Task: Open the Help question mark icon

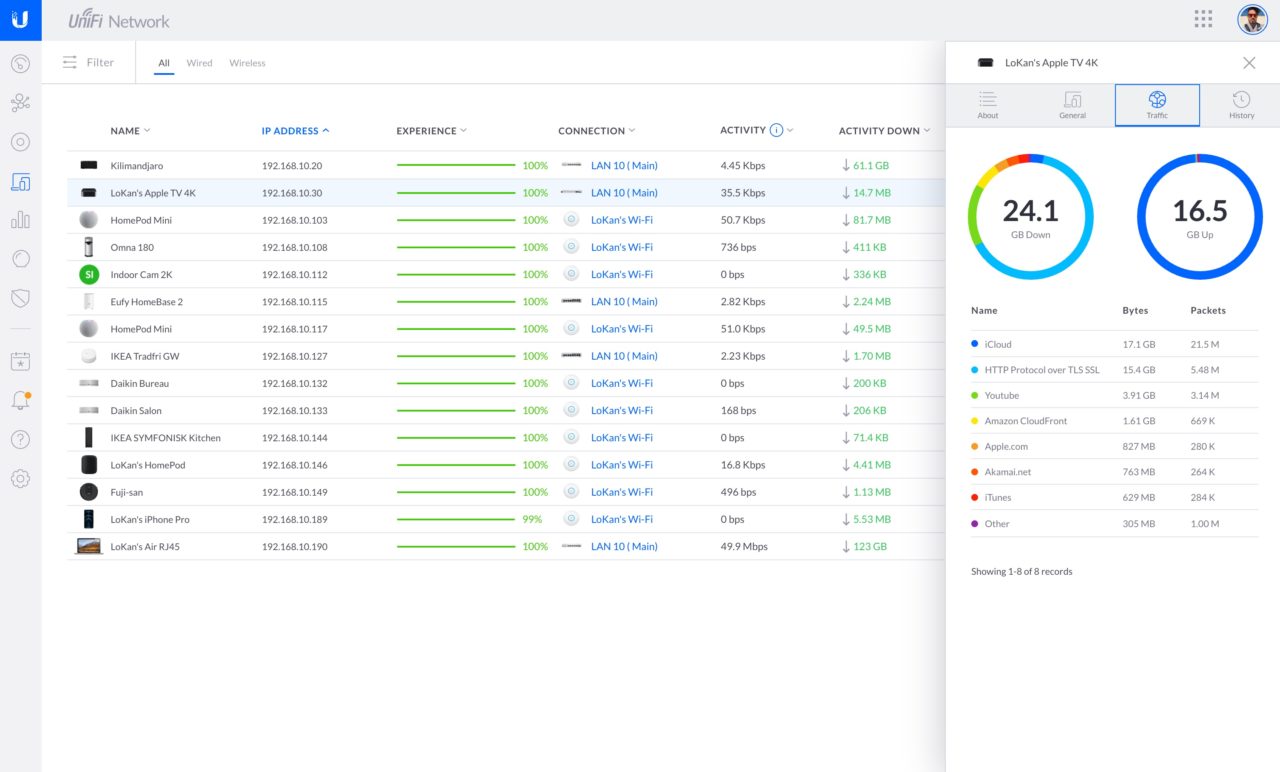Action: coord(20,439)
